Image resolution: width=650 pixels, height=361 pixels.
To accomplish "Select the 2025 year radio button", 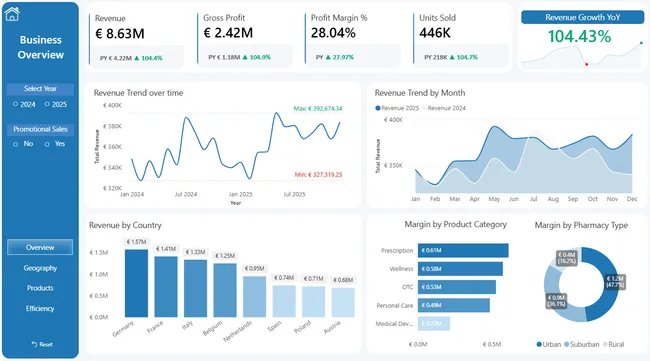I will pos(47,104).
